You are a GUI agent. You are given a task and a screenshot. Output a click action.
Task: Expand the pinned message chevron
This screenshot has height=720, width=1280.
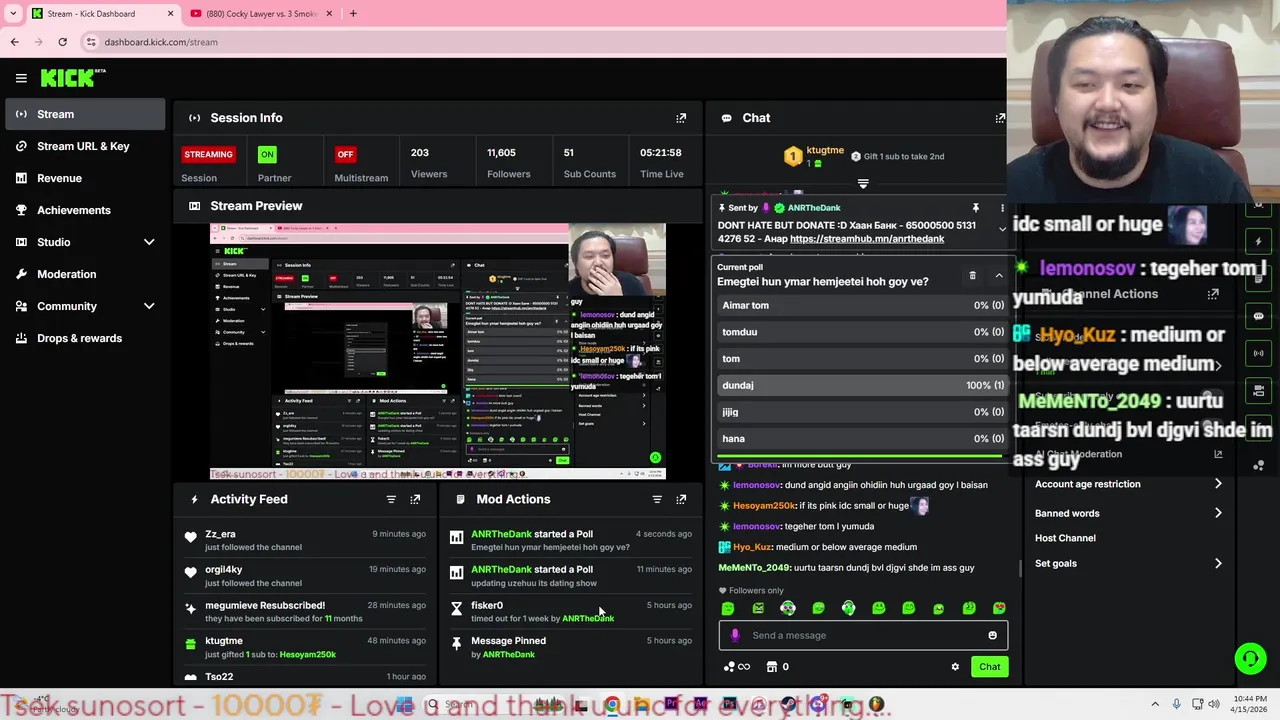click(1002, 230)
